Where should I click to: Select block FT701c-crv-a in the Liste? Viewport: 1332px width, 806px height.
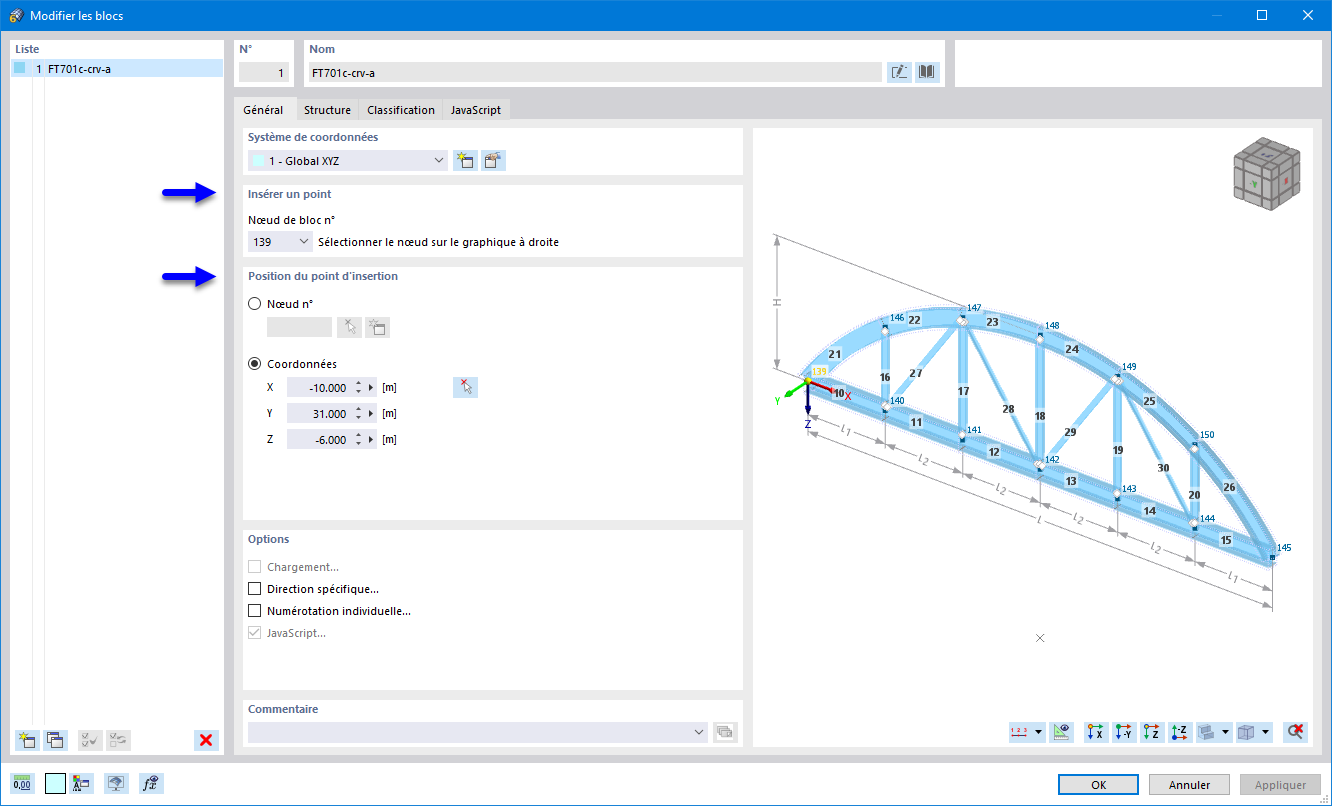tap(117, 69)
